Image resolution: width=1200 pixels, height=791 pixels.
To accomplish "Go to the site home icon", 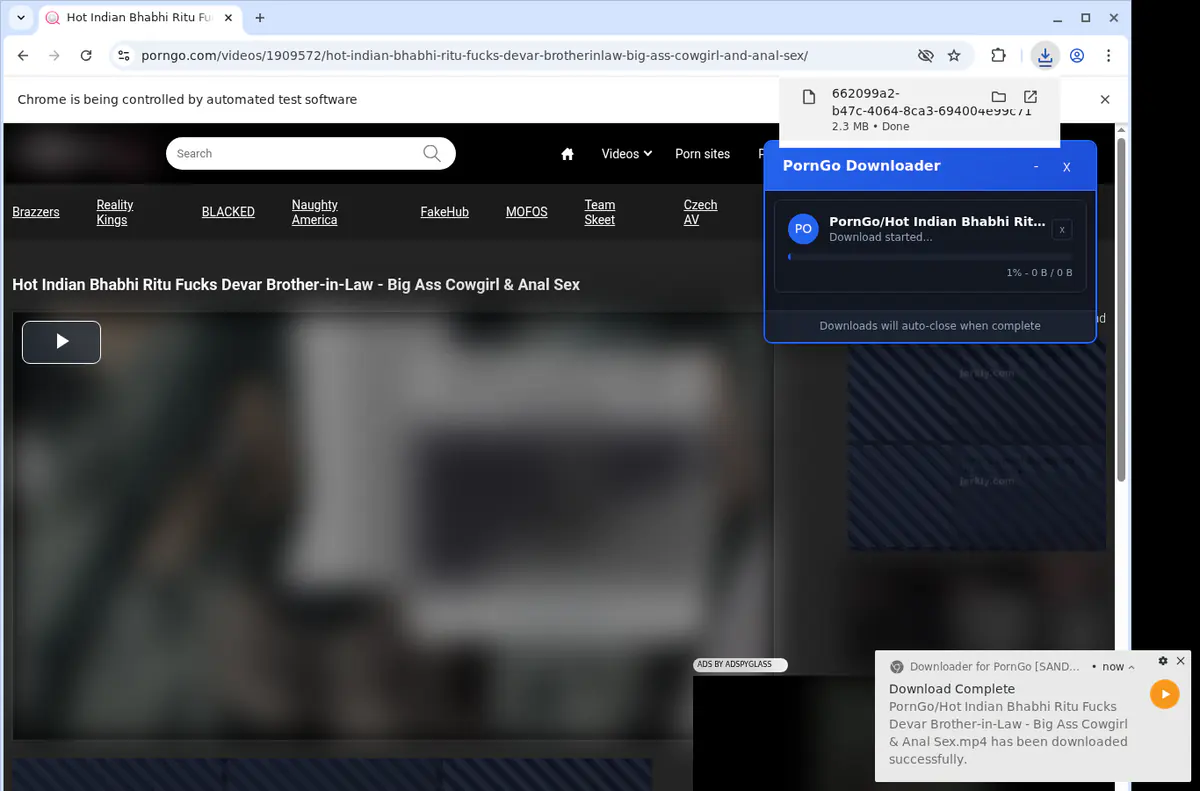I will tap(568, 154).
